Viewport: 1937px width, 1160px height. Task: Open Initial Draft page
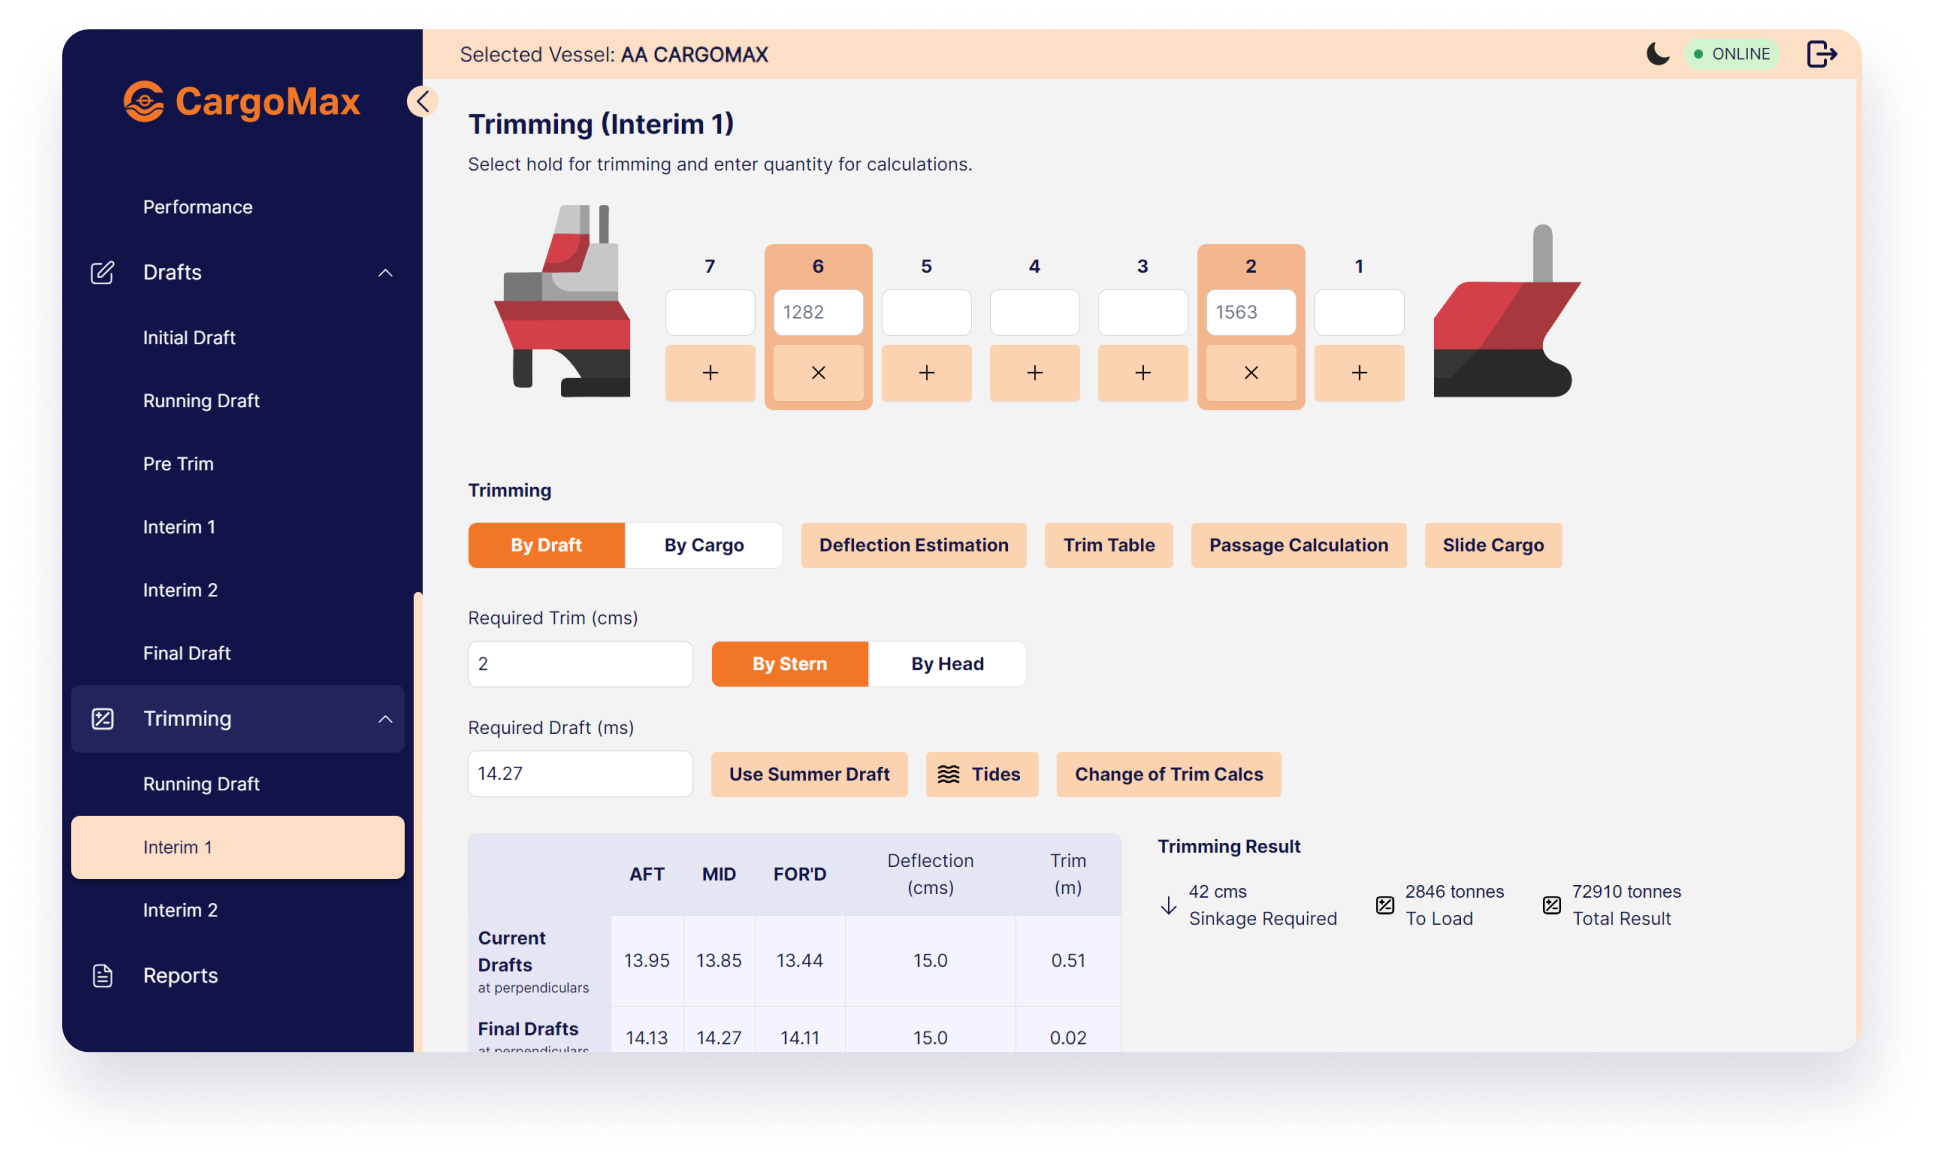189,338
